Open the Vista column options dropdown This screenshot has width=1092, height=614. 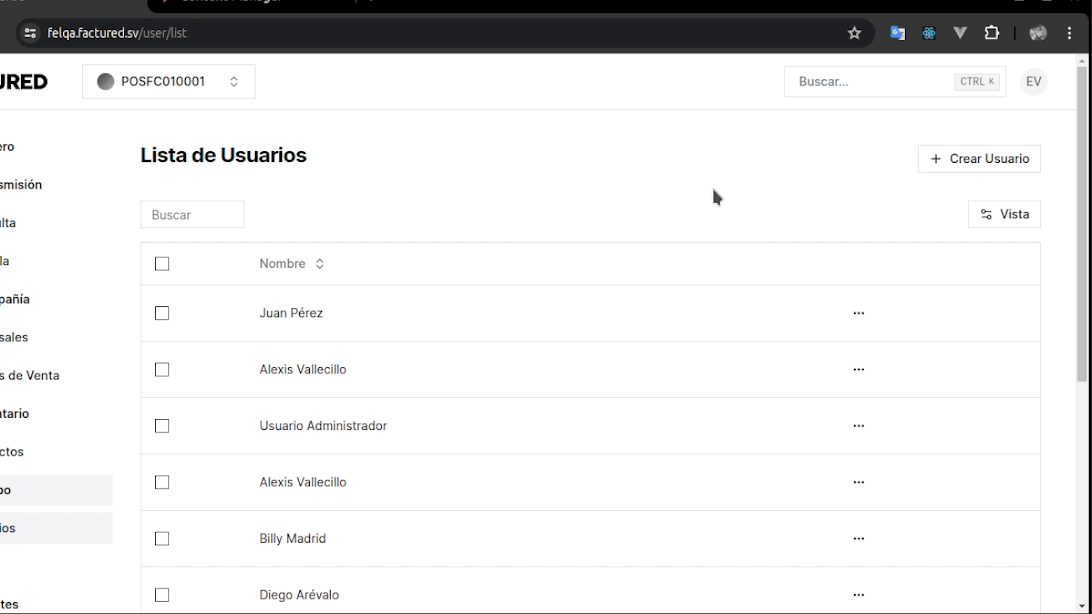pos(1004,214)
